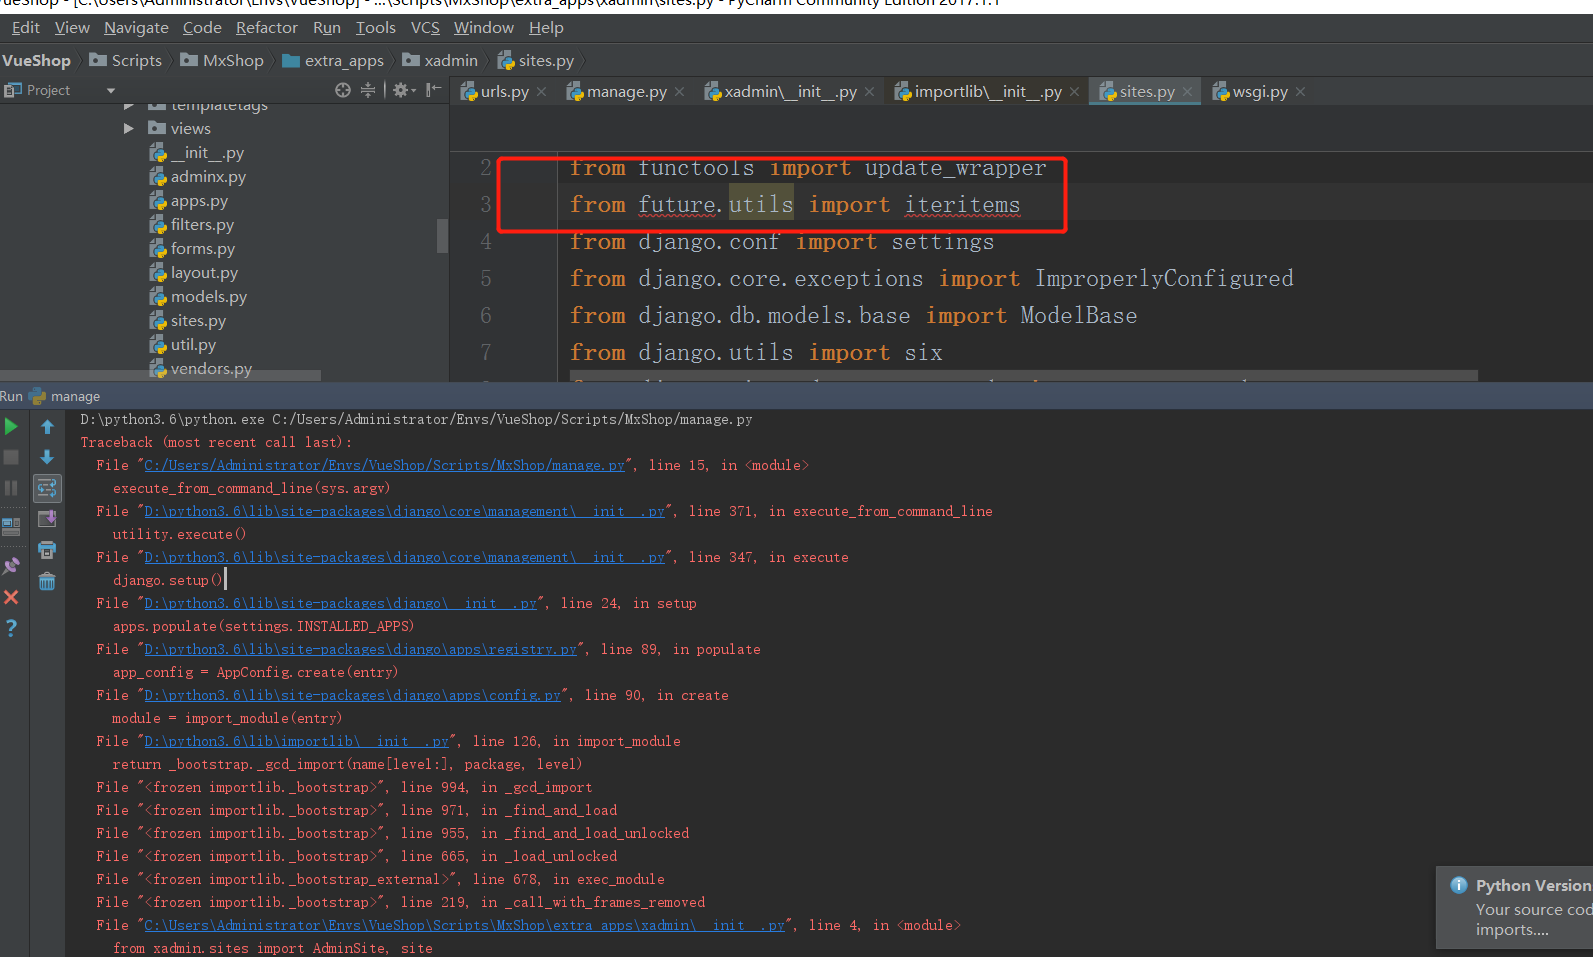Click the down arrow to next stack frame
Screen dimensions: 1593x957
47,457
